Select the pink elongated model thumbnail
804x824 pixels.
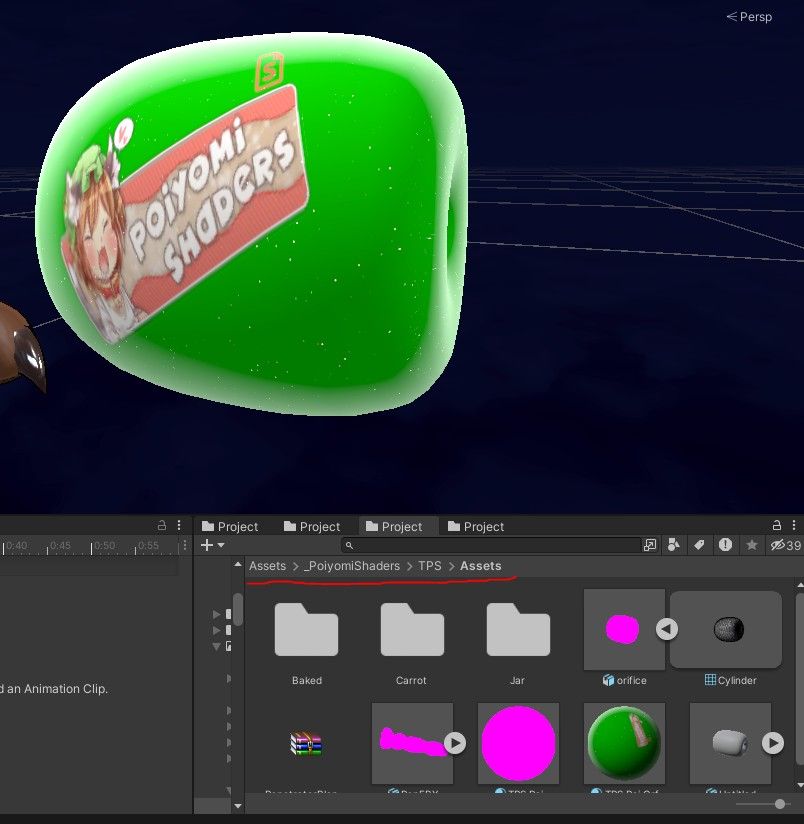pos(413,743)
